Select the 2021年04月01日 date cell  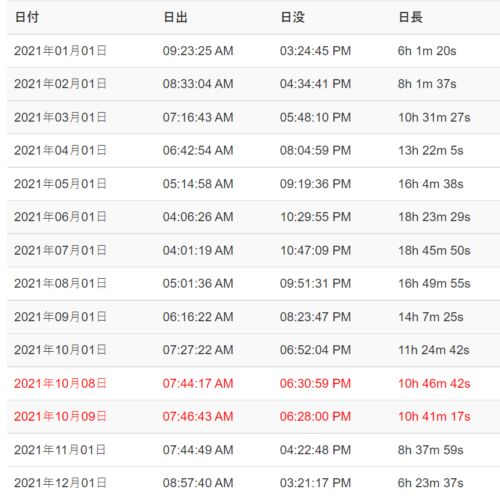[x=60, y=150]
